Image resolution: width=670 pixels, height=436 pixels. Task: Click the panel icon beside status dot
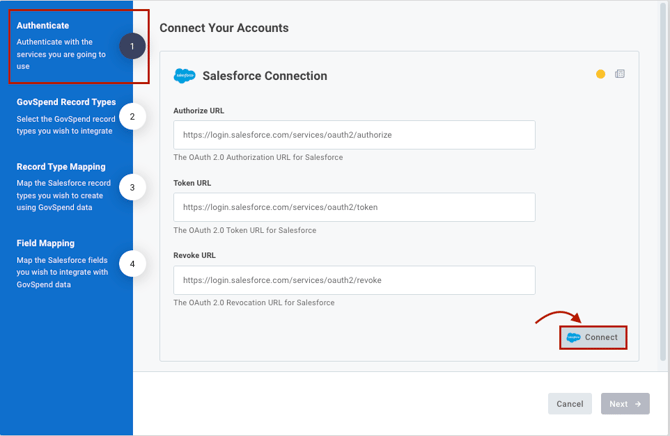[620, 74]
